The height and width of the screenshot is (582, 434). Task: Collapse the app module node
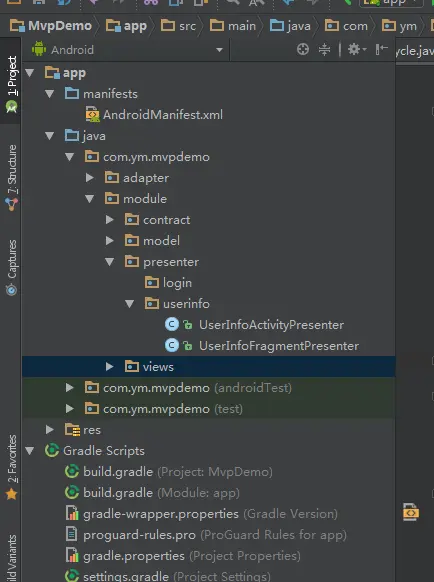tap(30, 73)
